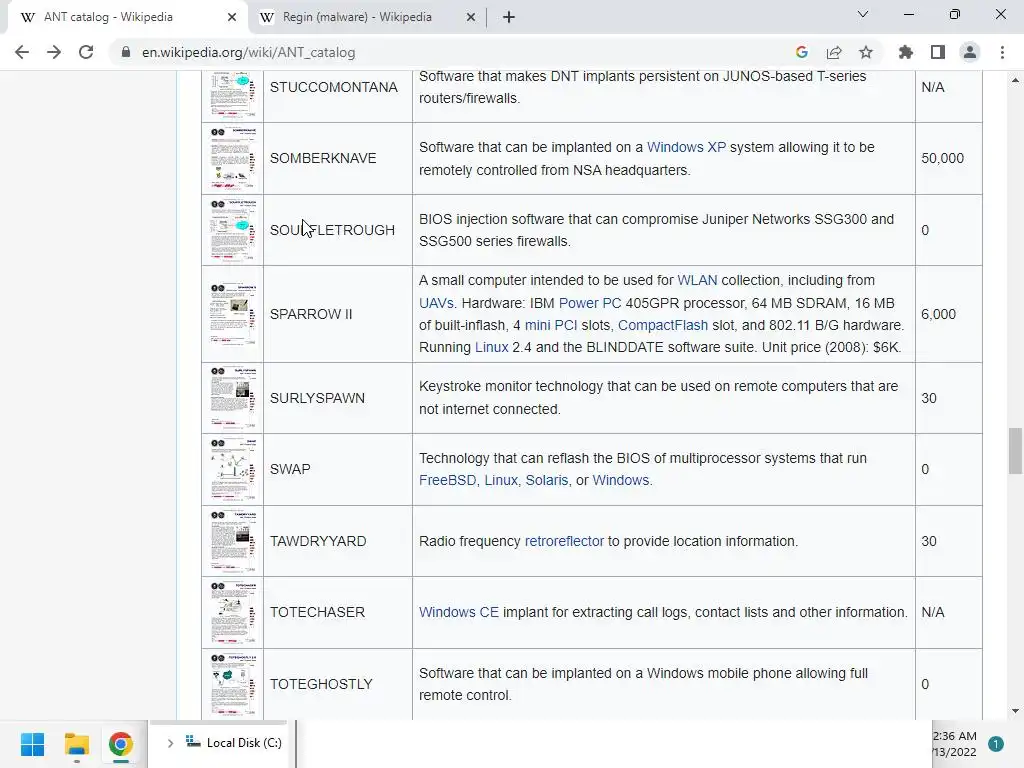Open TAWDRYYARD catalog page thumbnail
The width and height of the screenshot is (1024, 768).
click(232, 541)
